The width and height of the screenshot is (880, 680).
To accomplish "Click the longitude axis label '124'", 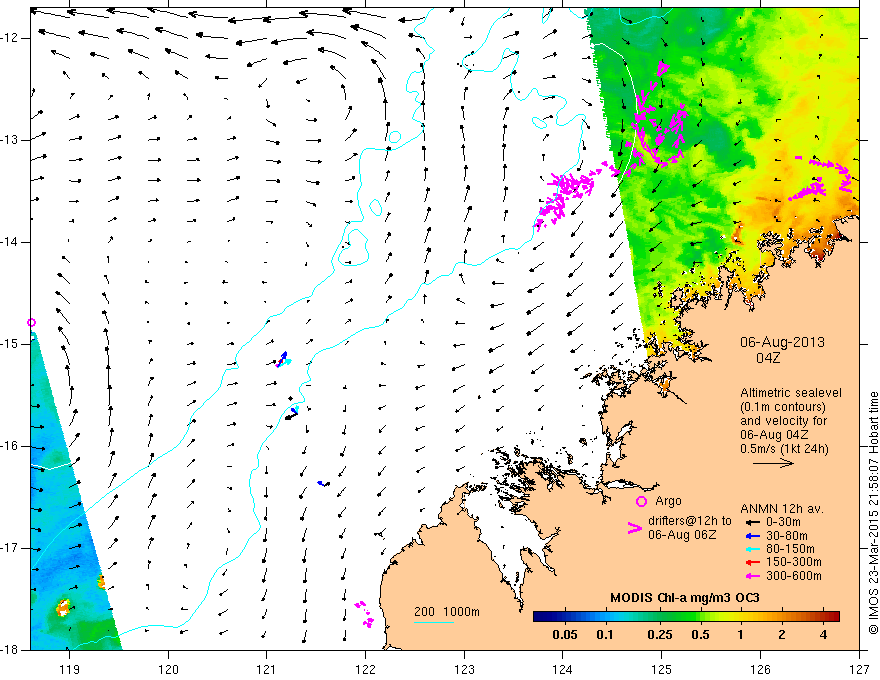I will [x=563, y=669].
